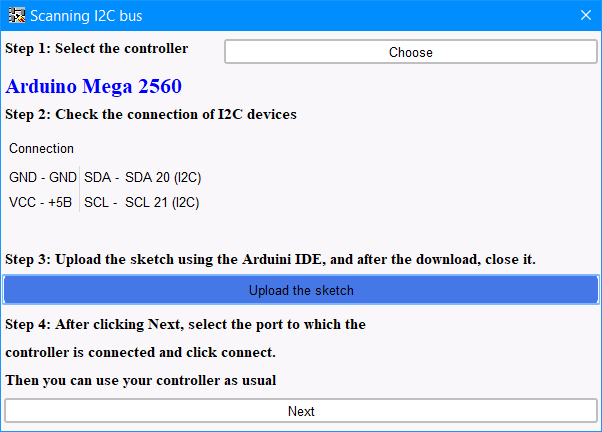Click the Arduino Mega 2560 heading
This screenshot has width=602, height=432.
pyautogui.click(x=93, y=86)
